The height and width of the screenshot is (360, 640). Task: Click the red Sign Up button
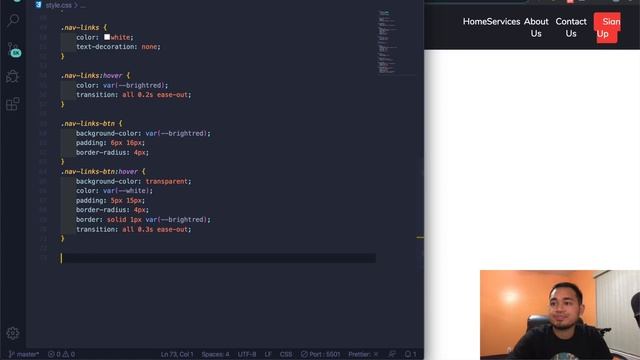click(607, 28)
